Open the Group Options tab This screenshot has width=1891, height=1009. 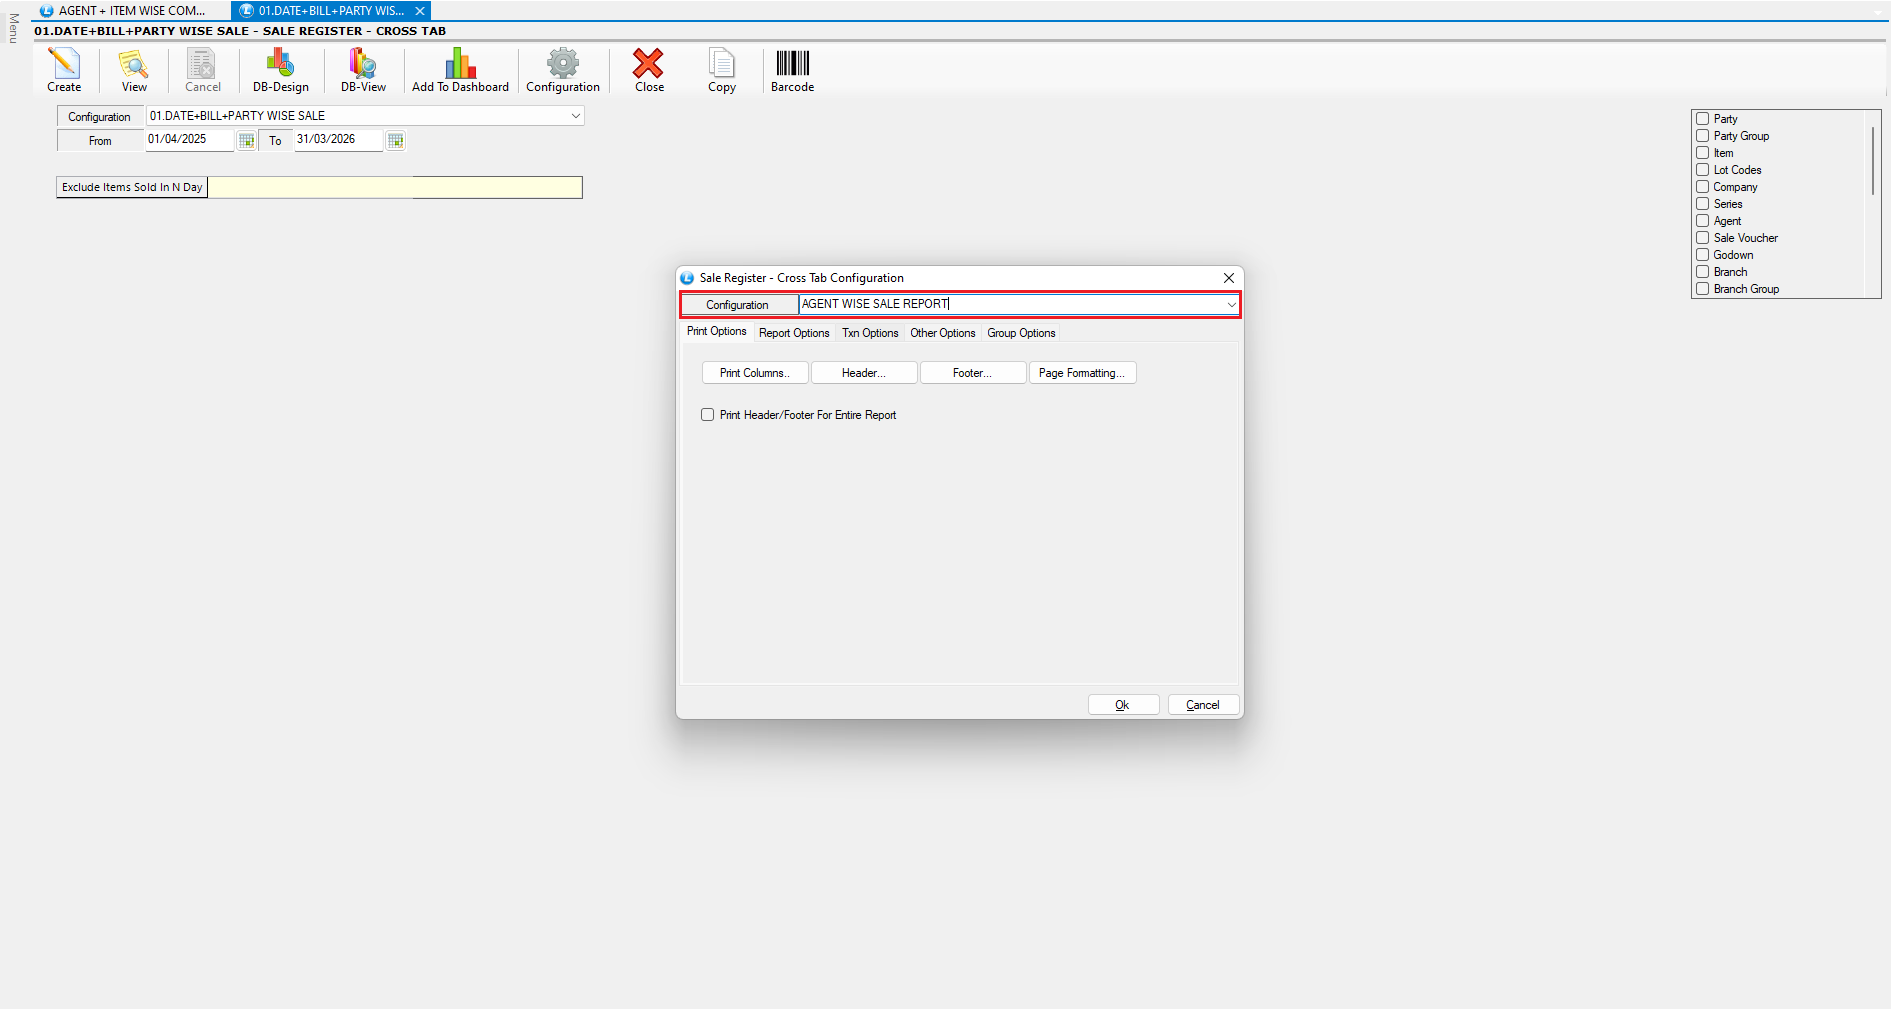(1021, 333)
